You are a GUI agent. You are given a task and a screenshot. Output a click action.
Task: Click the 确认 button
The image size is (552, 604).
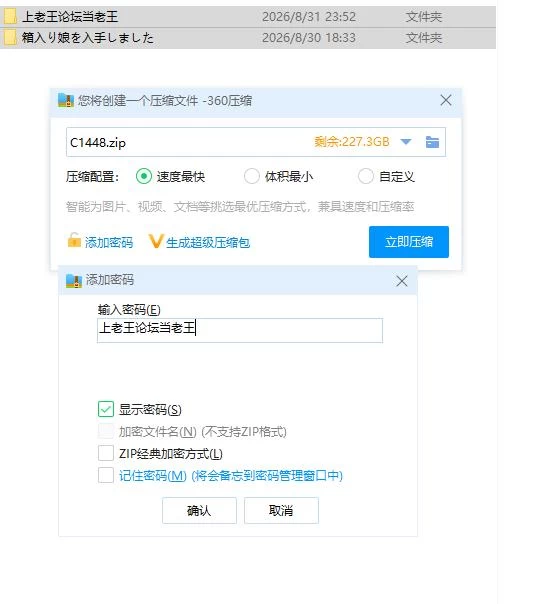199,510
